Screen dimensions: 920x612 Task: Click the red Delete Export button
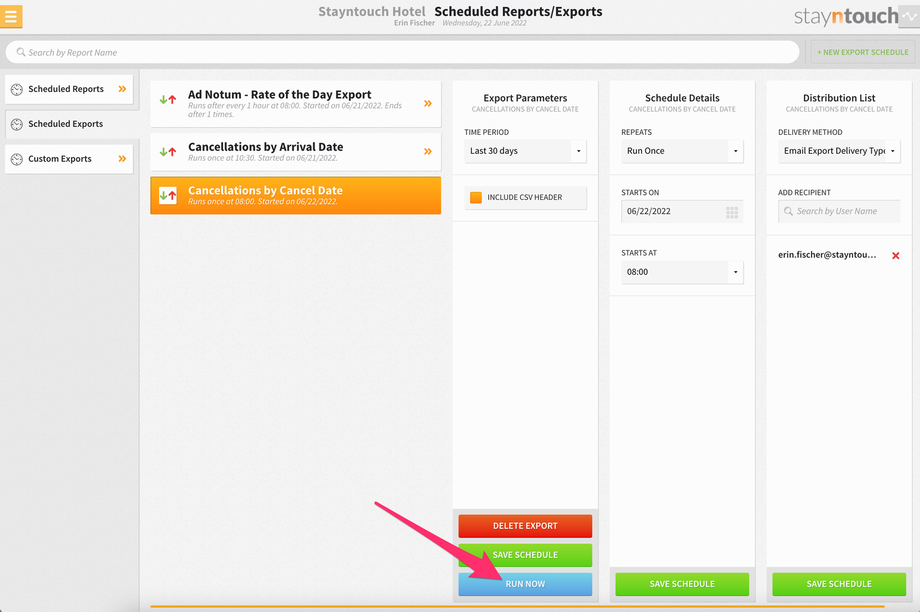[525, 526]
